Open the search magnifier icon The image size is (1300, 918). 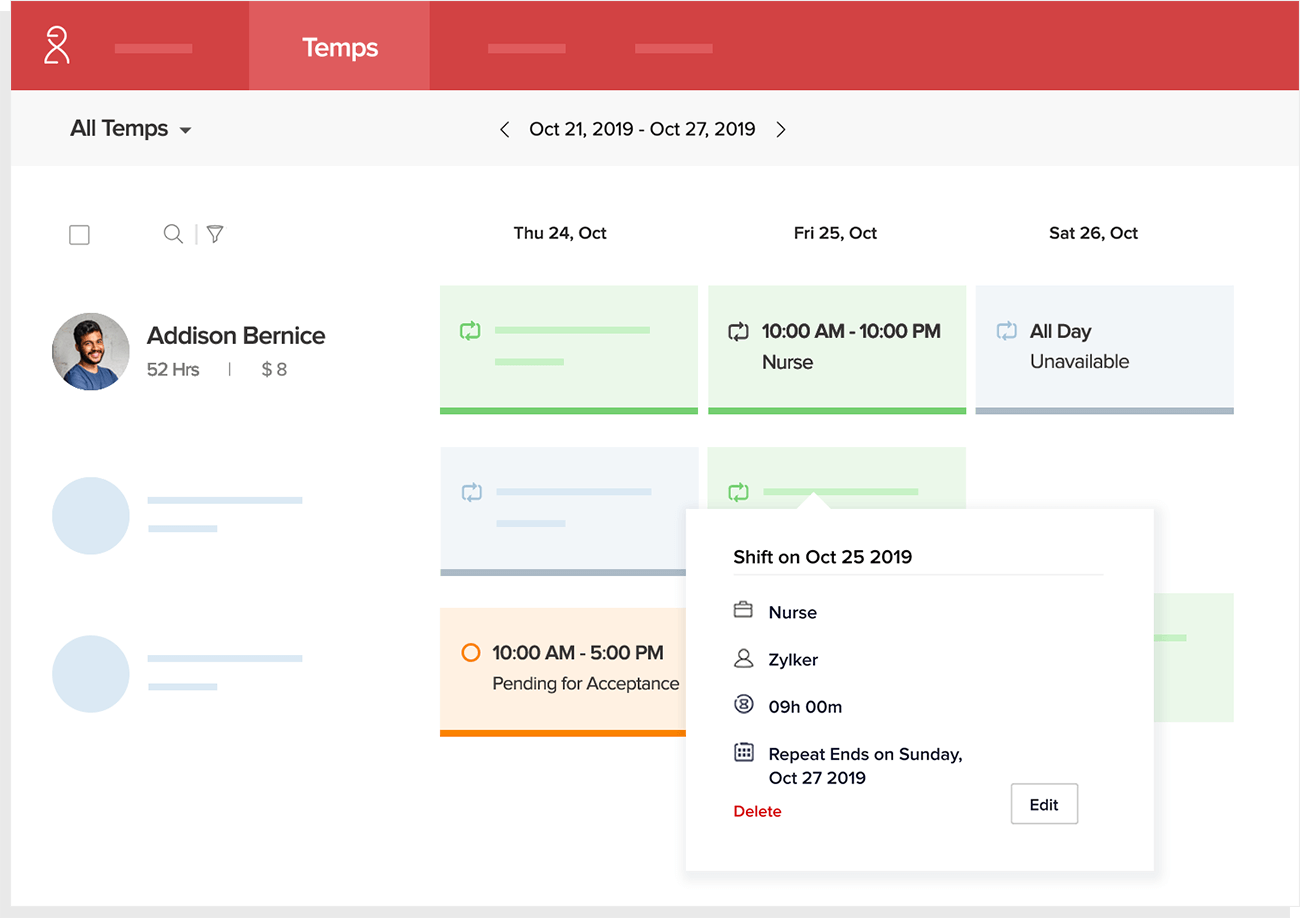coord(173,234)
